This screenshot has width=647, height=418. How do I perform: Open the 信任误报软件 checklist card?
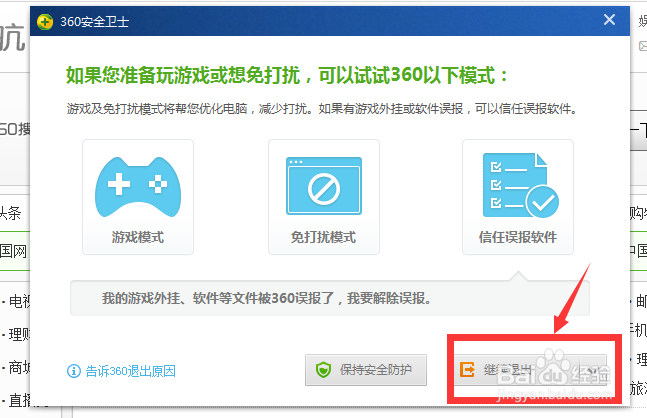pos(518,197)
